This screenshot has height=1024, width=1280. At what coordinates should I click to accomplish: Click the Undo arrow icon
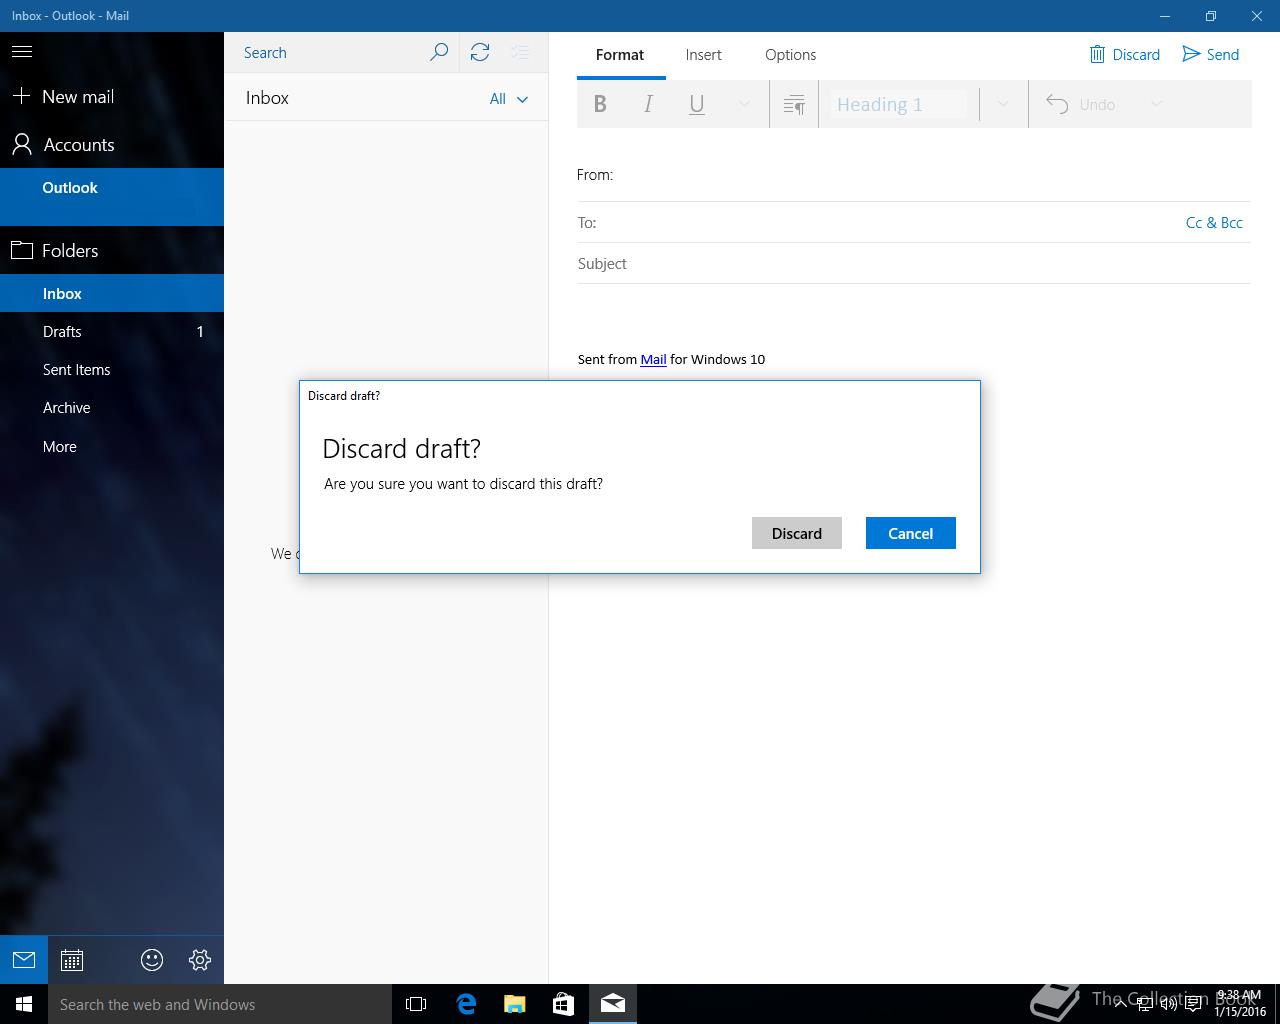(x=1057, y=104)
